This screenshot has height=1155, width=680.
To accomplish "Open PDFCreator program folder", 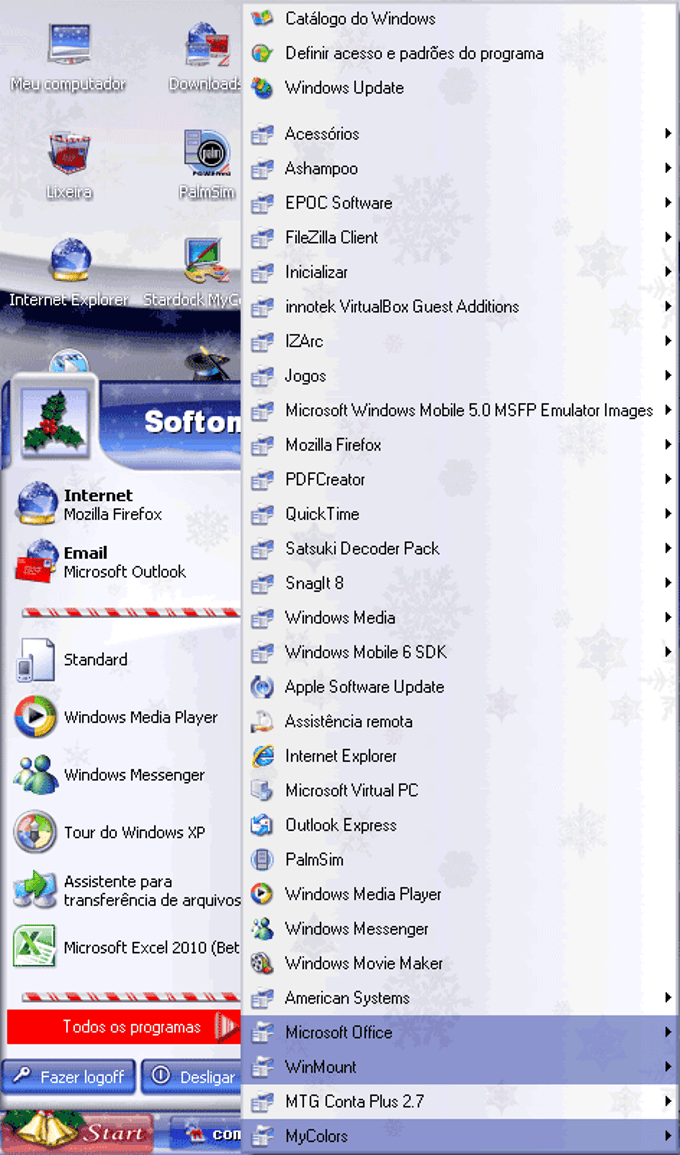I will 460,480.
